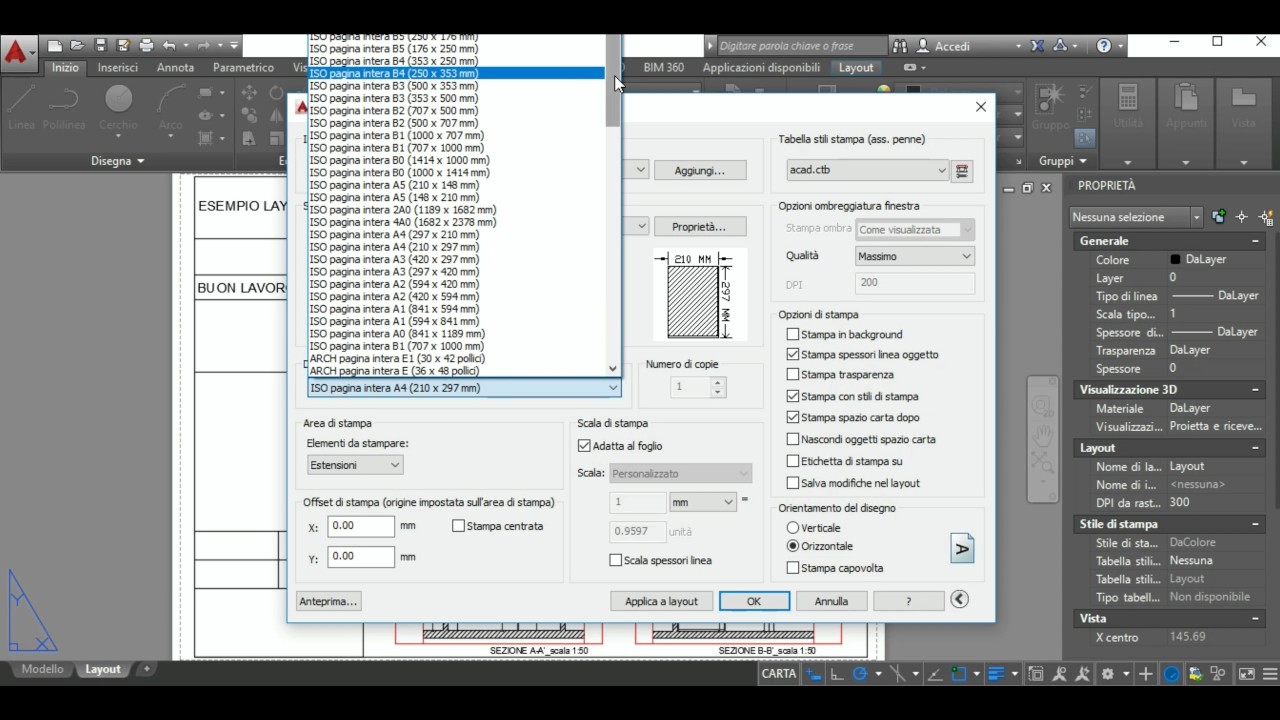This screenshot has width=1280, height=720.
Task: Toggle Stampa spazio carta dopo checkbox
Action: (x=793, y=417)
